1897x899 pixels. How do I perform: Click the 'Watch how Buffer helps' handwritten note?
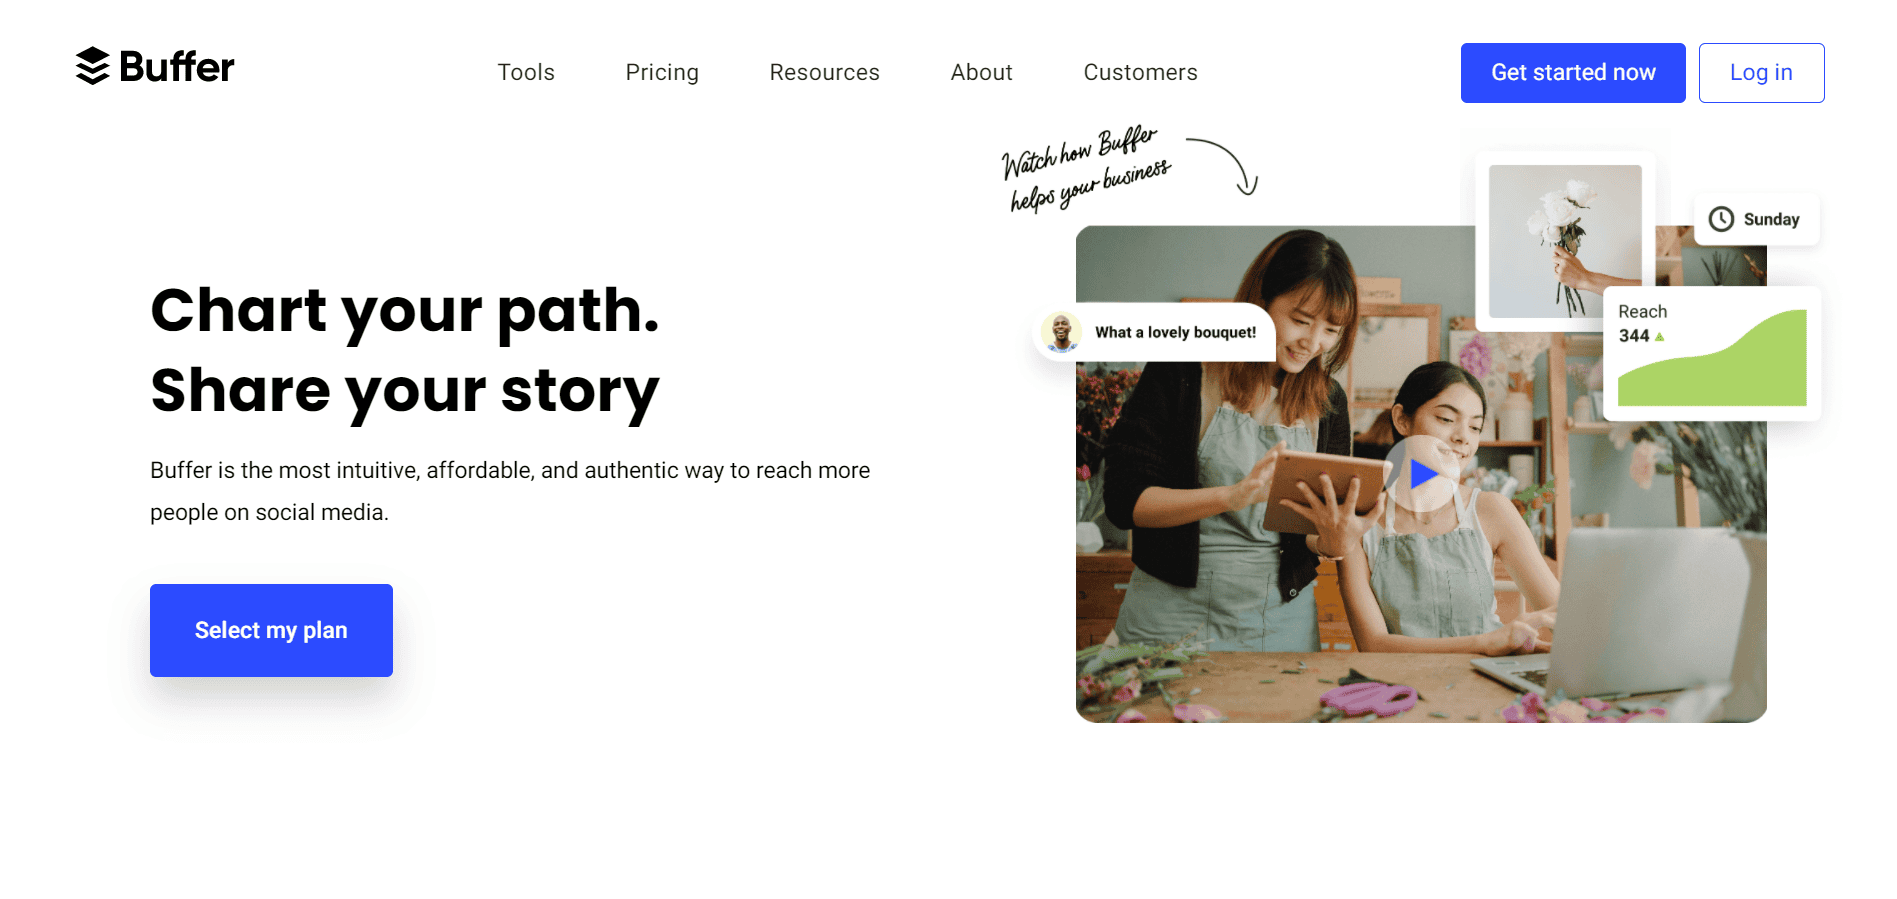coord(1085,168)
